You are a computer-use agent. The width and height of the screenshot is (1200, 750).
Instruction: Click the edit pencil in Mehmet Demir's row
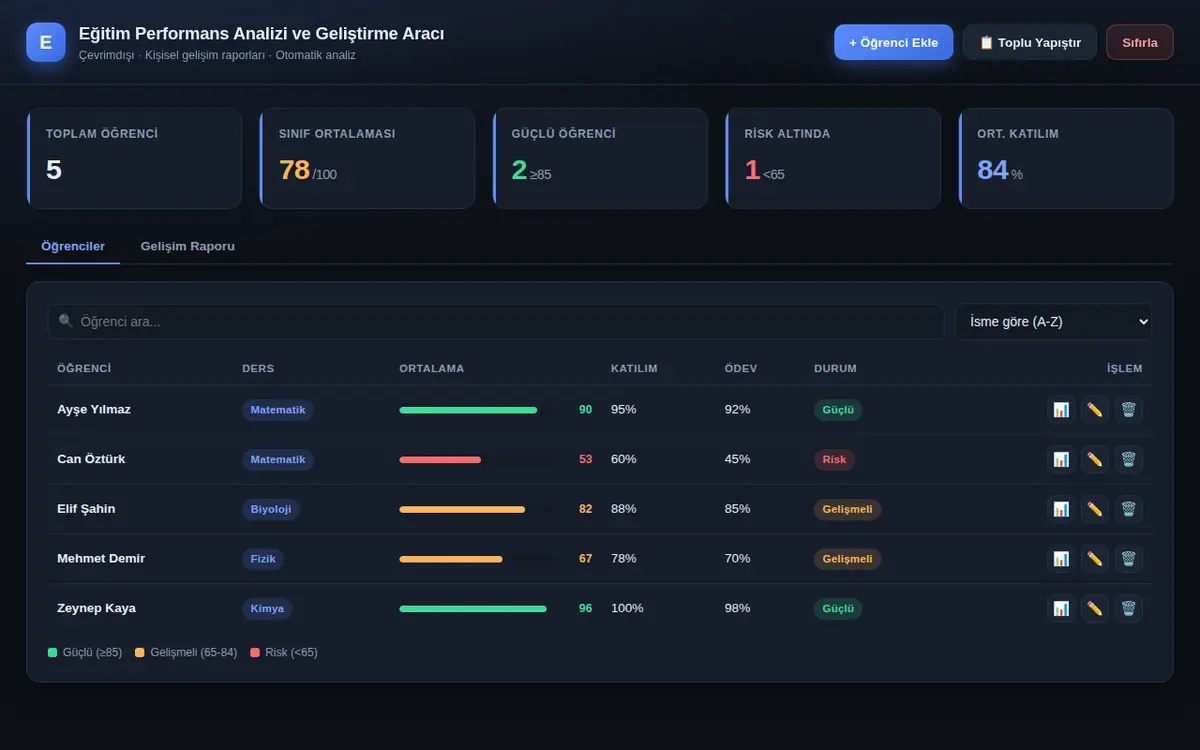point(1095,558)
